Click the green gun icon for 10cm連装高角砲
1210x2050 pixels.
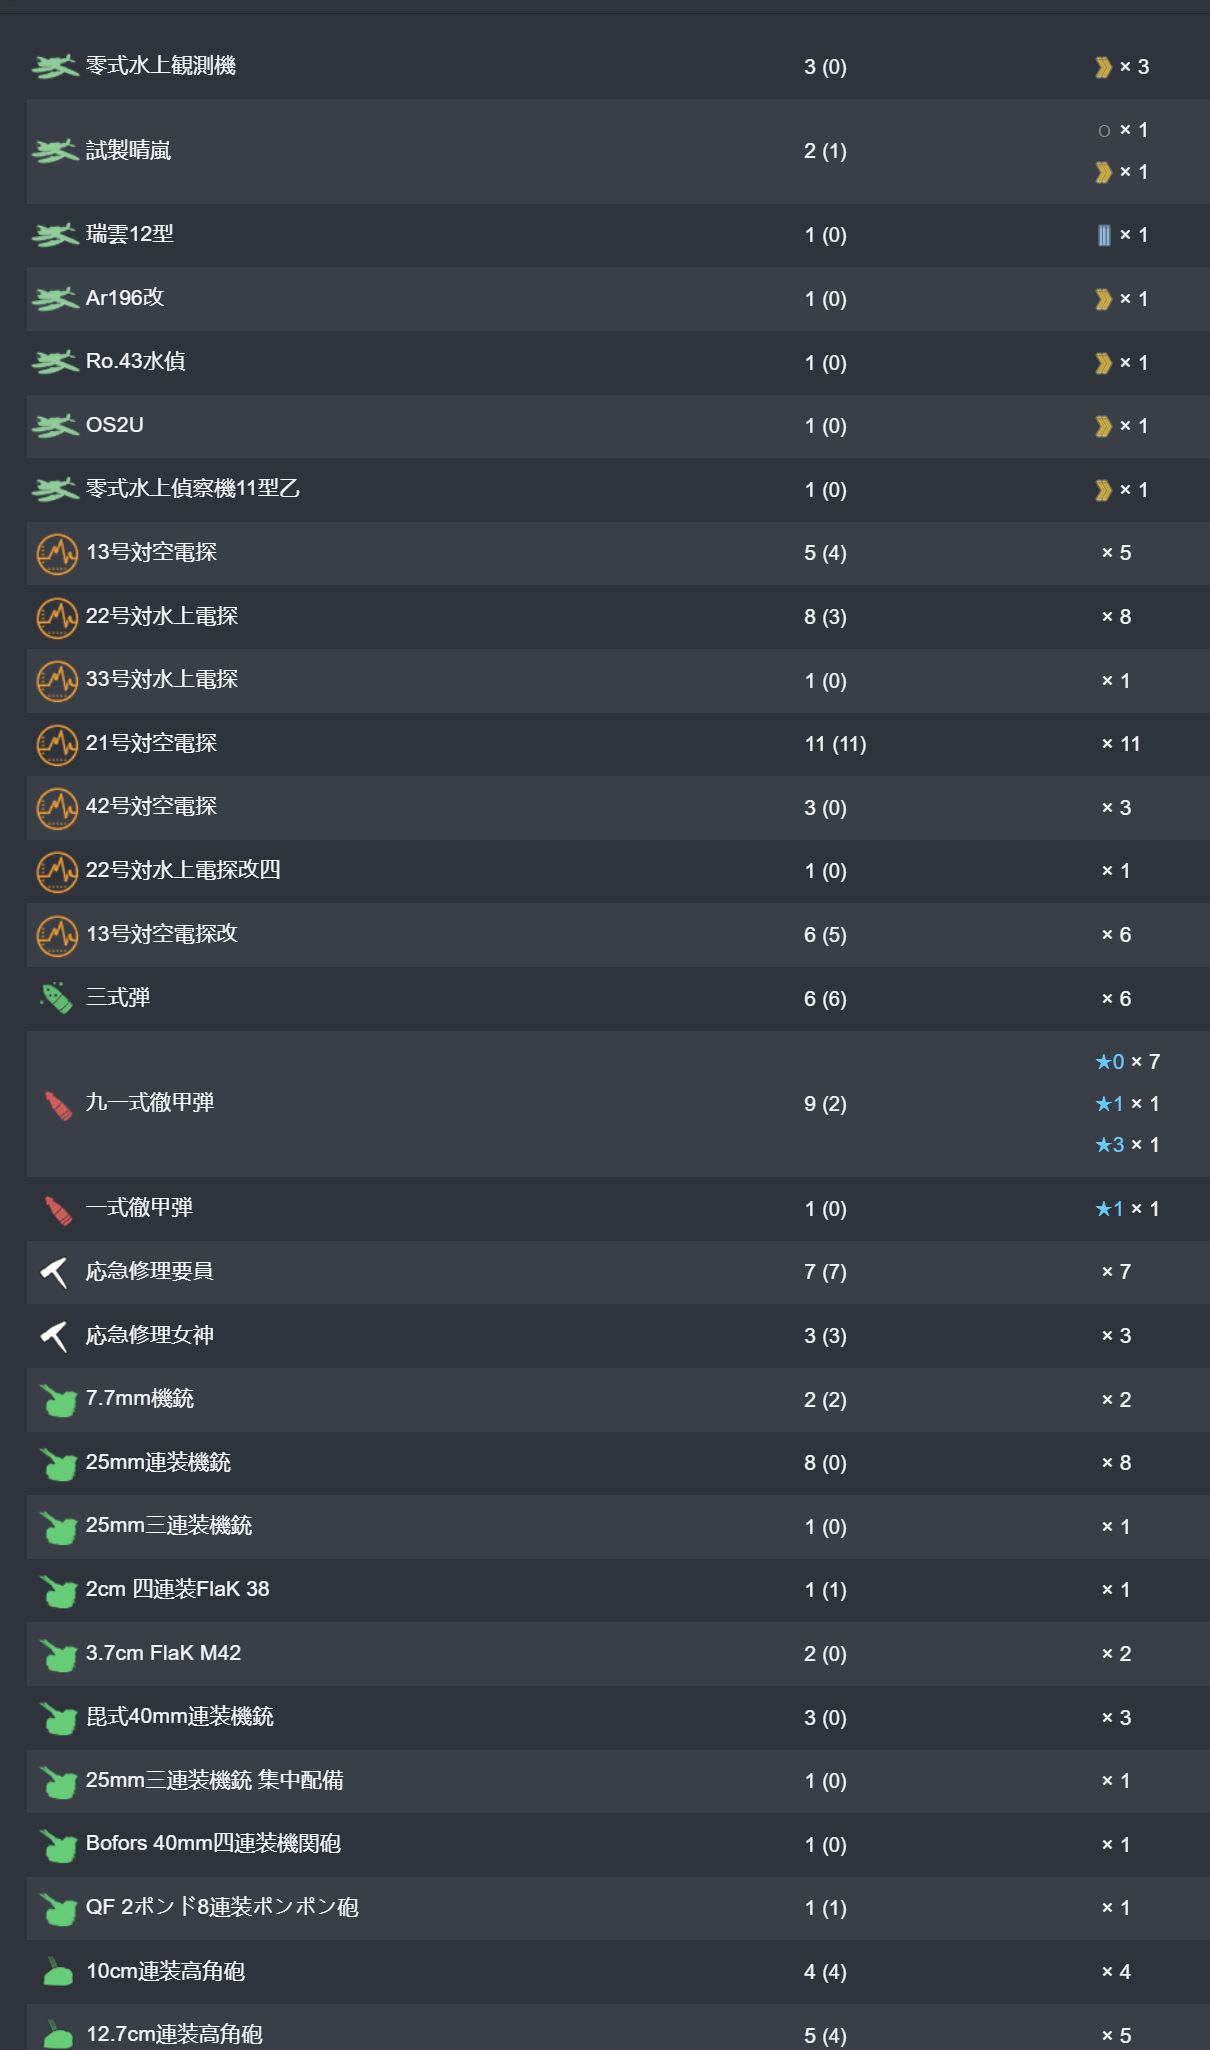click(58, 1972)
